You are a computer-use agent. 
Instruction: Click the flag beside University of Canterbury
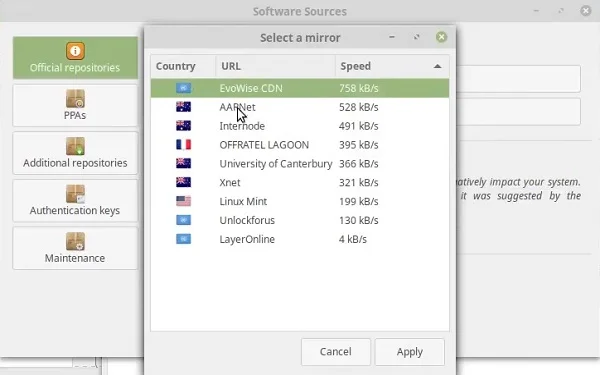[183, 163]
